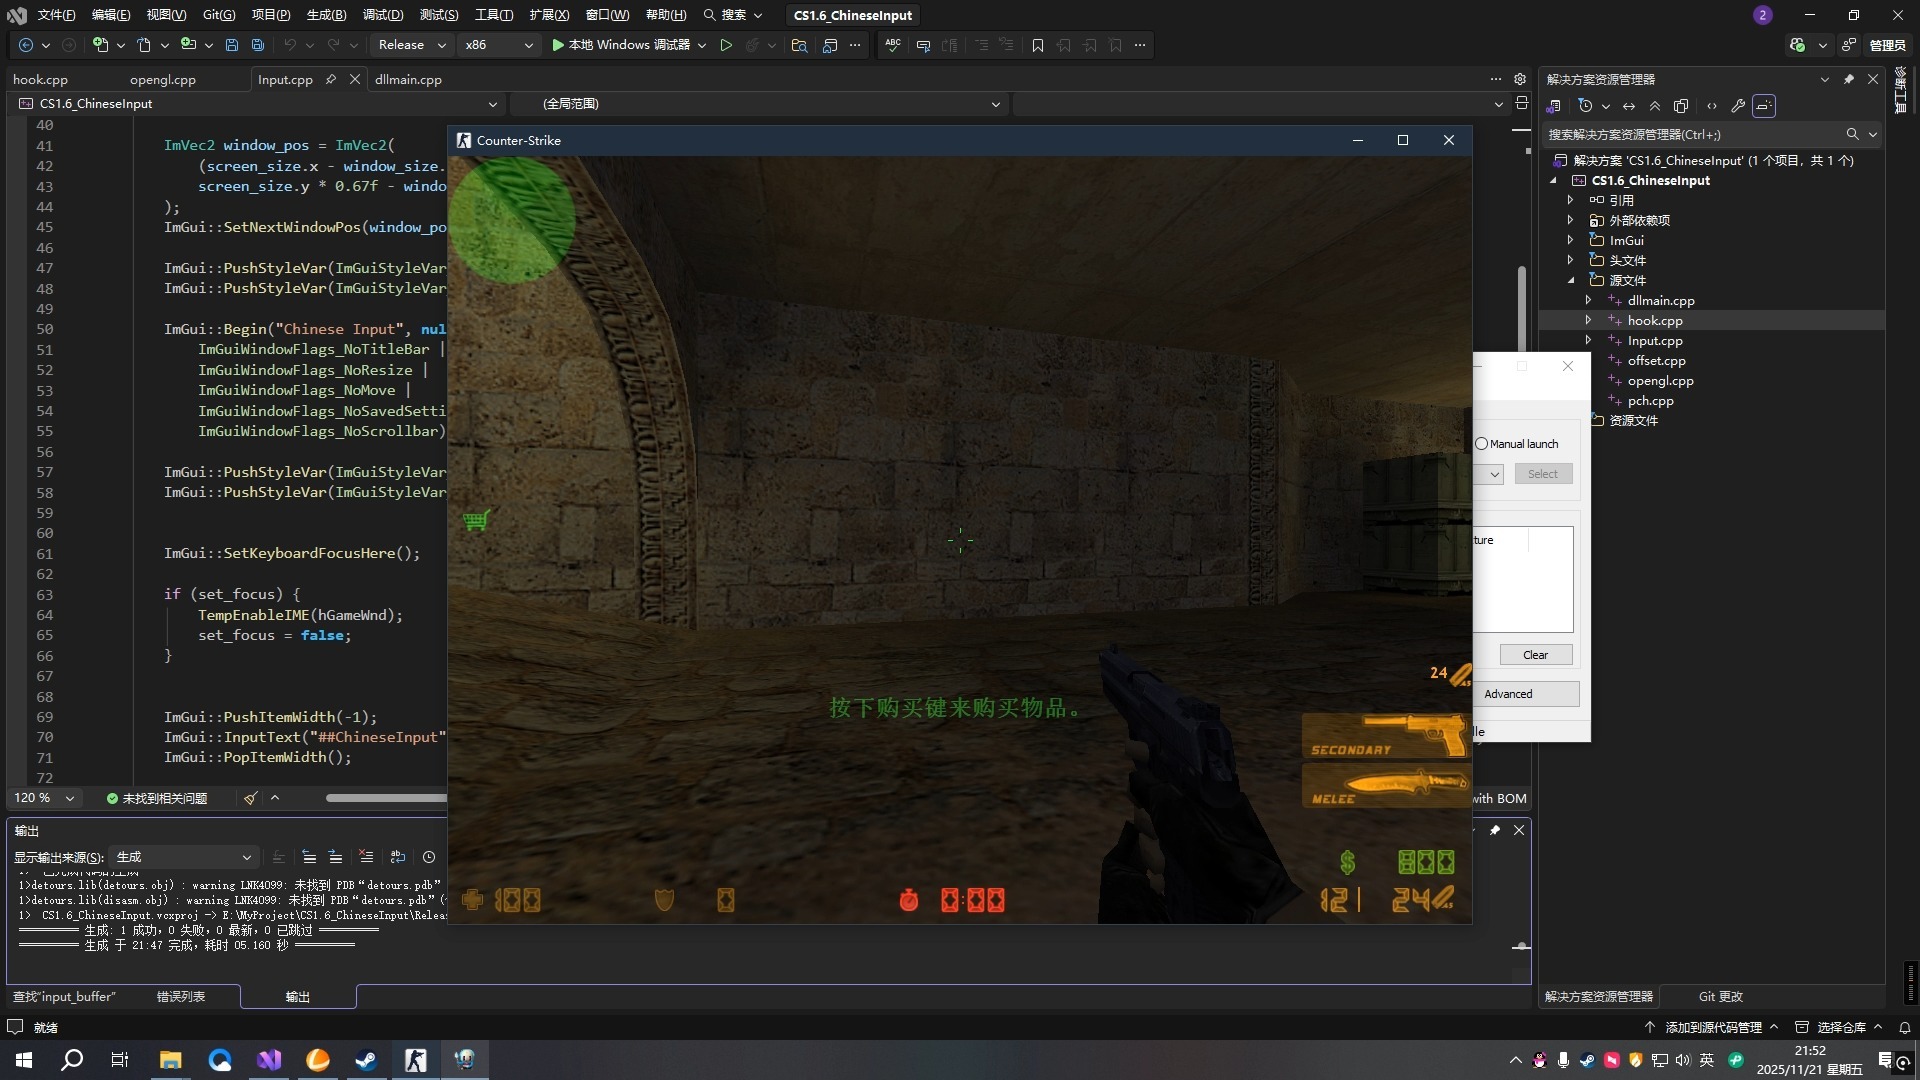Click the Windows Start button
The image size is (1920, 1080).
tap(24, 1060)
